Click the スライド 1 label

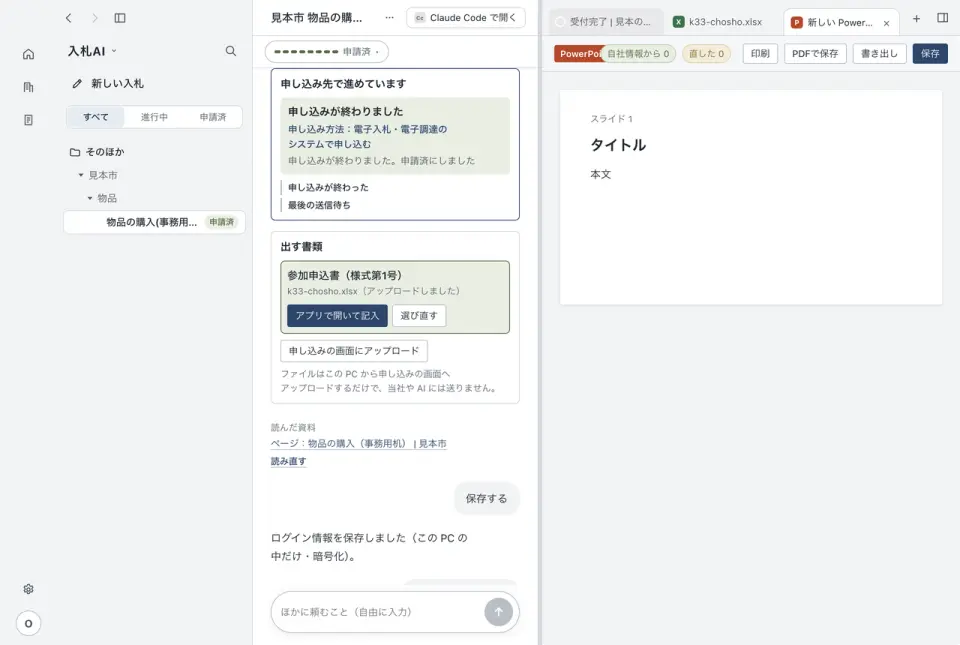611,119
